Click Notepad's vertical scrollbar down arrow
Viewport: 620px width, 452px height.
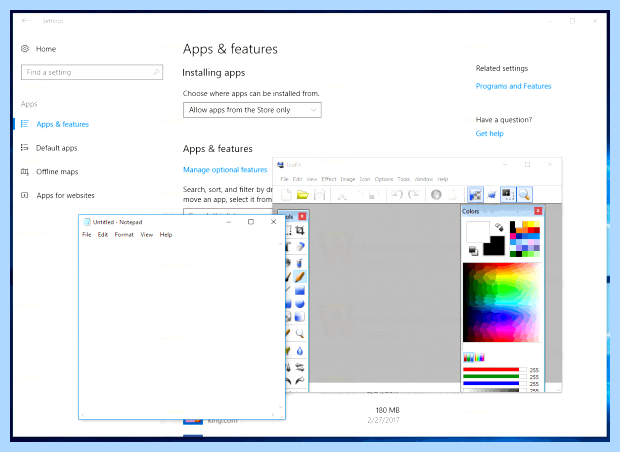[x=280, y=407]
